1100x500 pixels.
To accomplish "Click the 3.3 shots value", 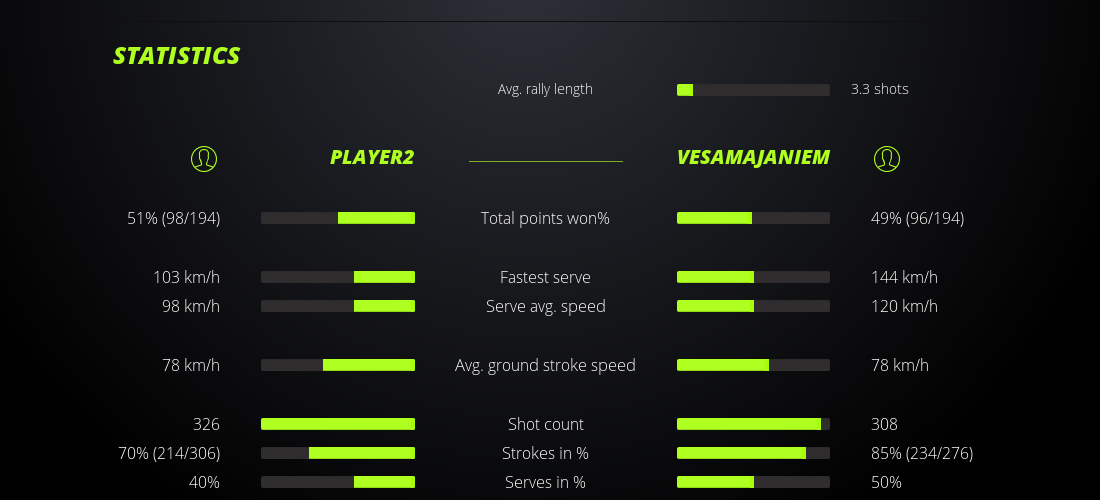I will coord(879,89).
